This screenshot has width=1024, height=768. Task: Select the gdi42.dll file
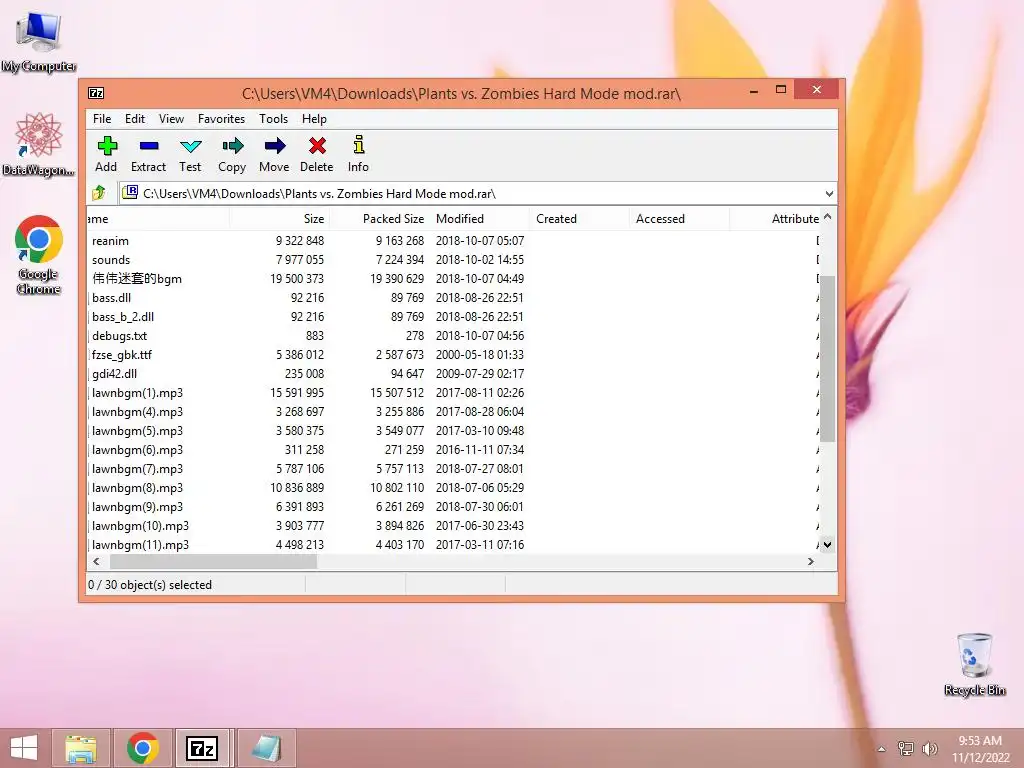click(x=453, y=374)
